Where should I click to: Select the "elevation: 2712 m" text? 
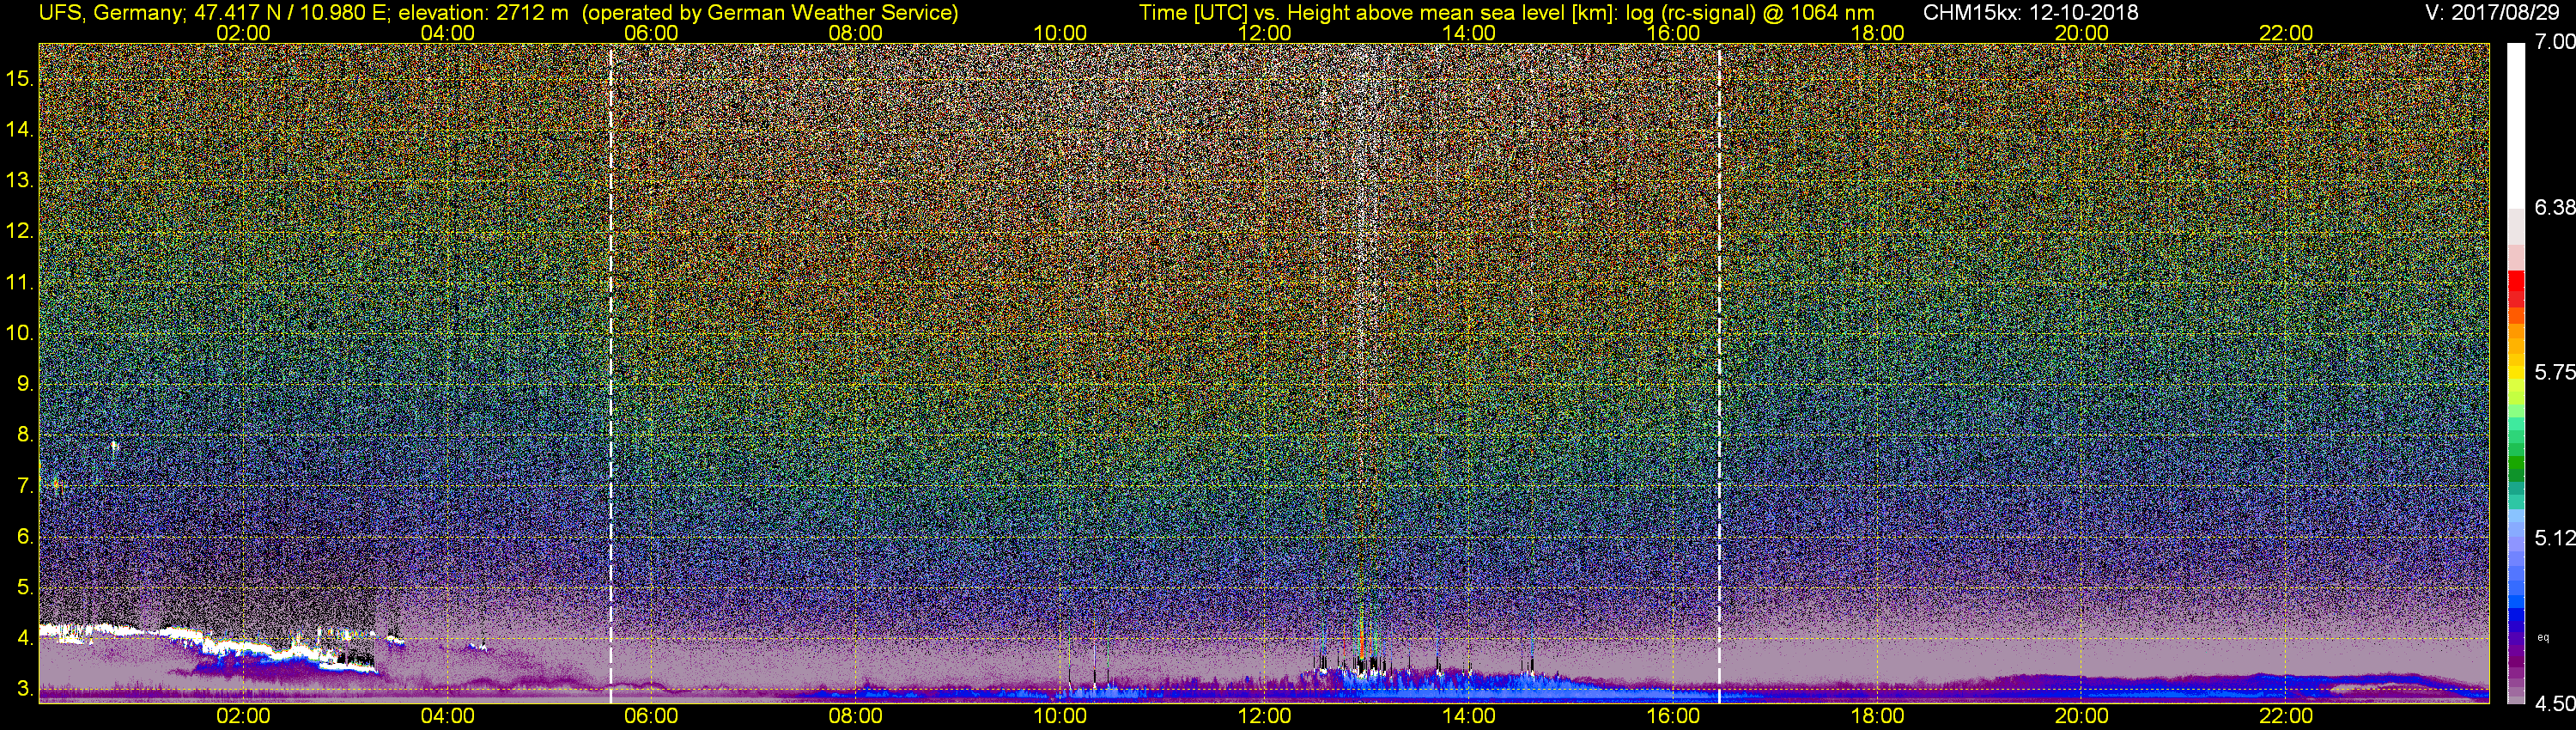[483, 13]
